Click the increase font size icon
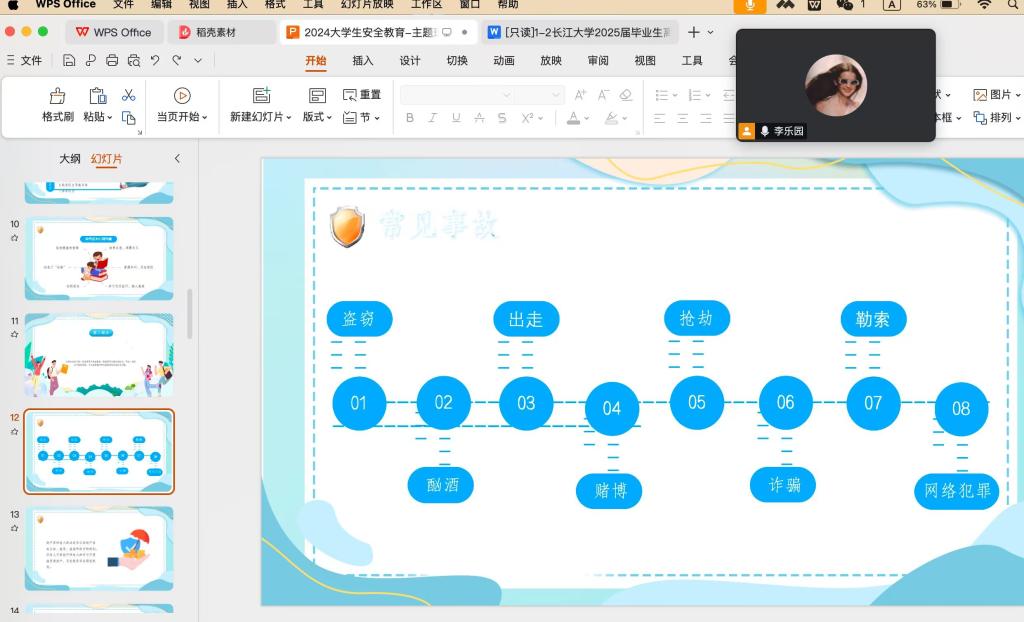 point(580,95)
